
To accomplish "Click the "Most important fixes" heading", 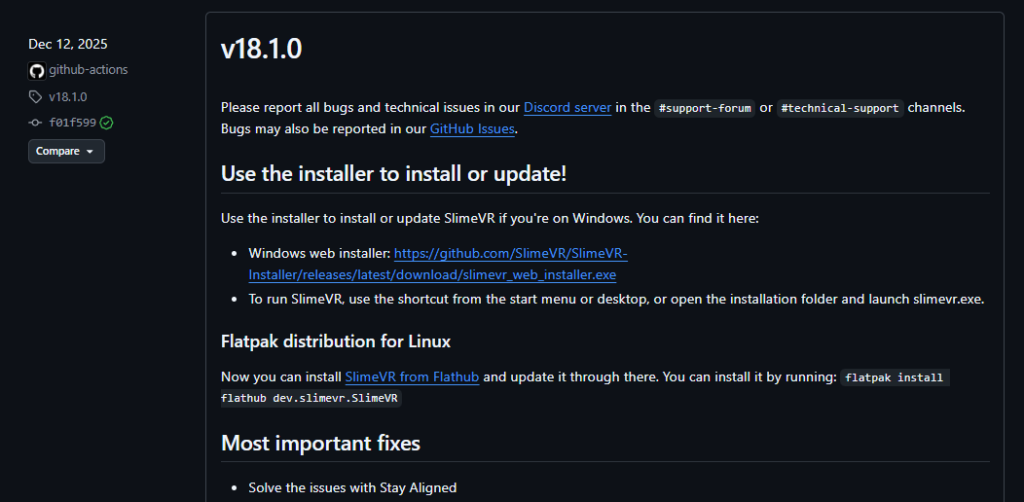I will click(x=320, y=443).
